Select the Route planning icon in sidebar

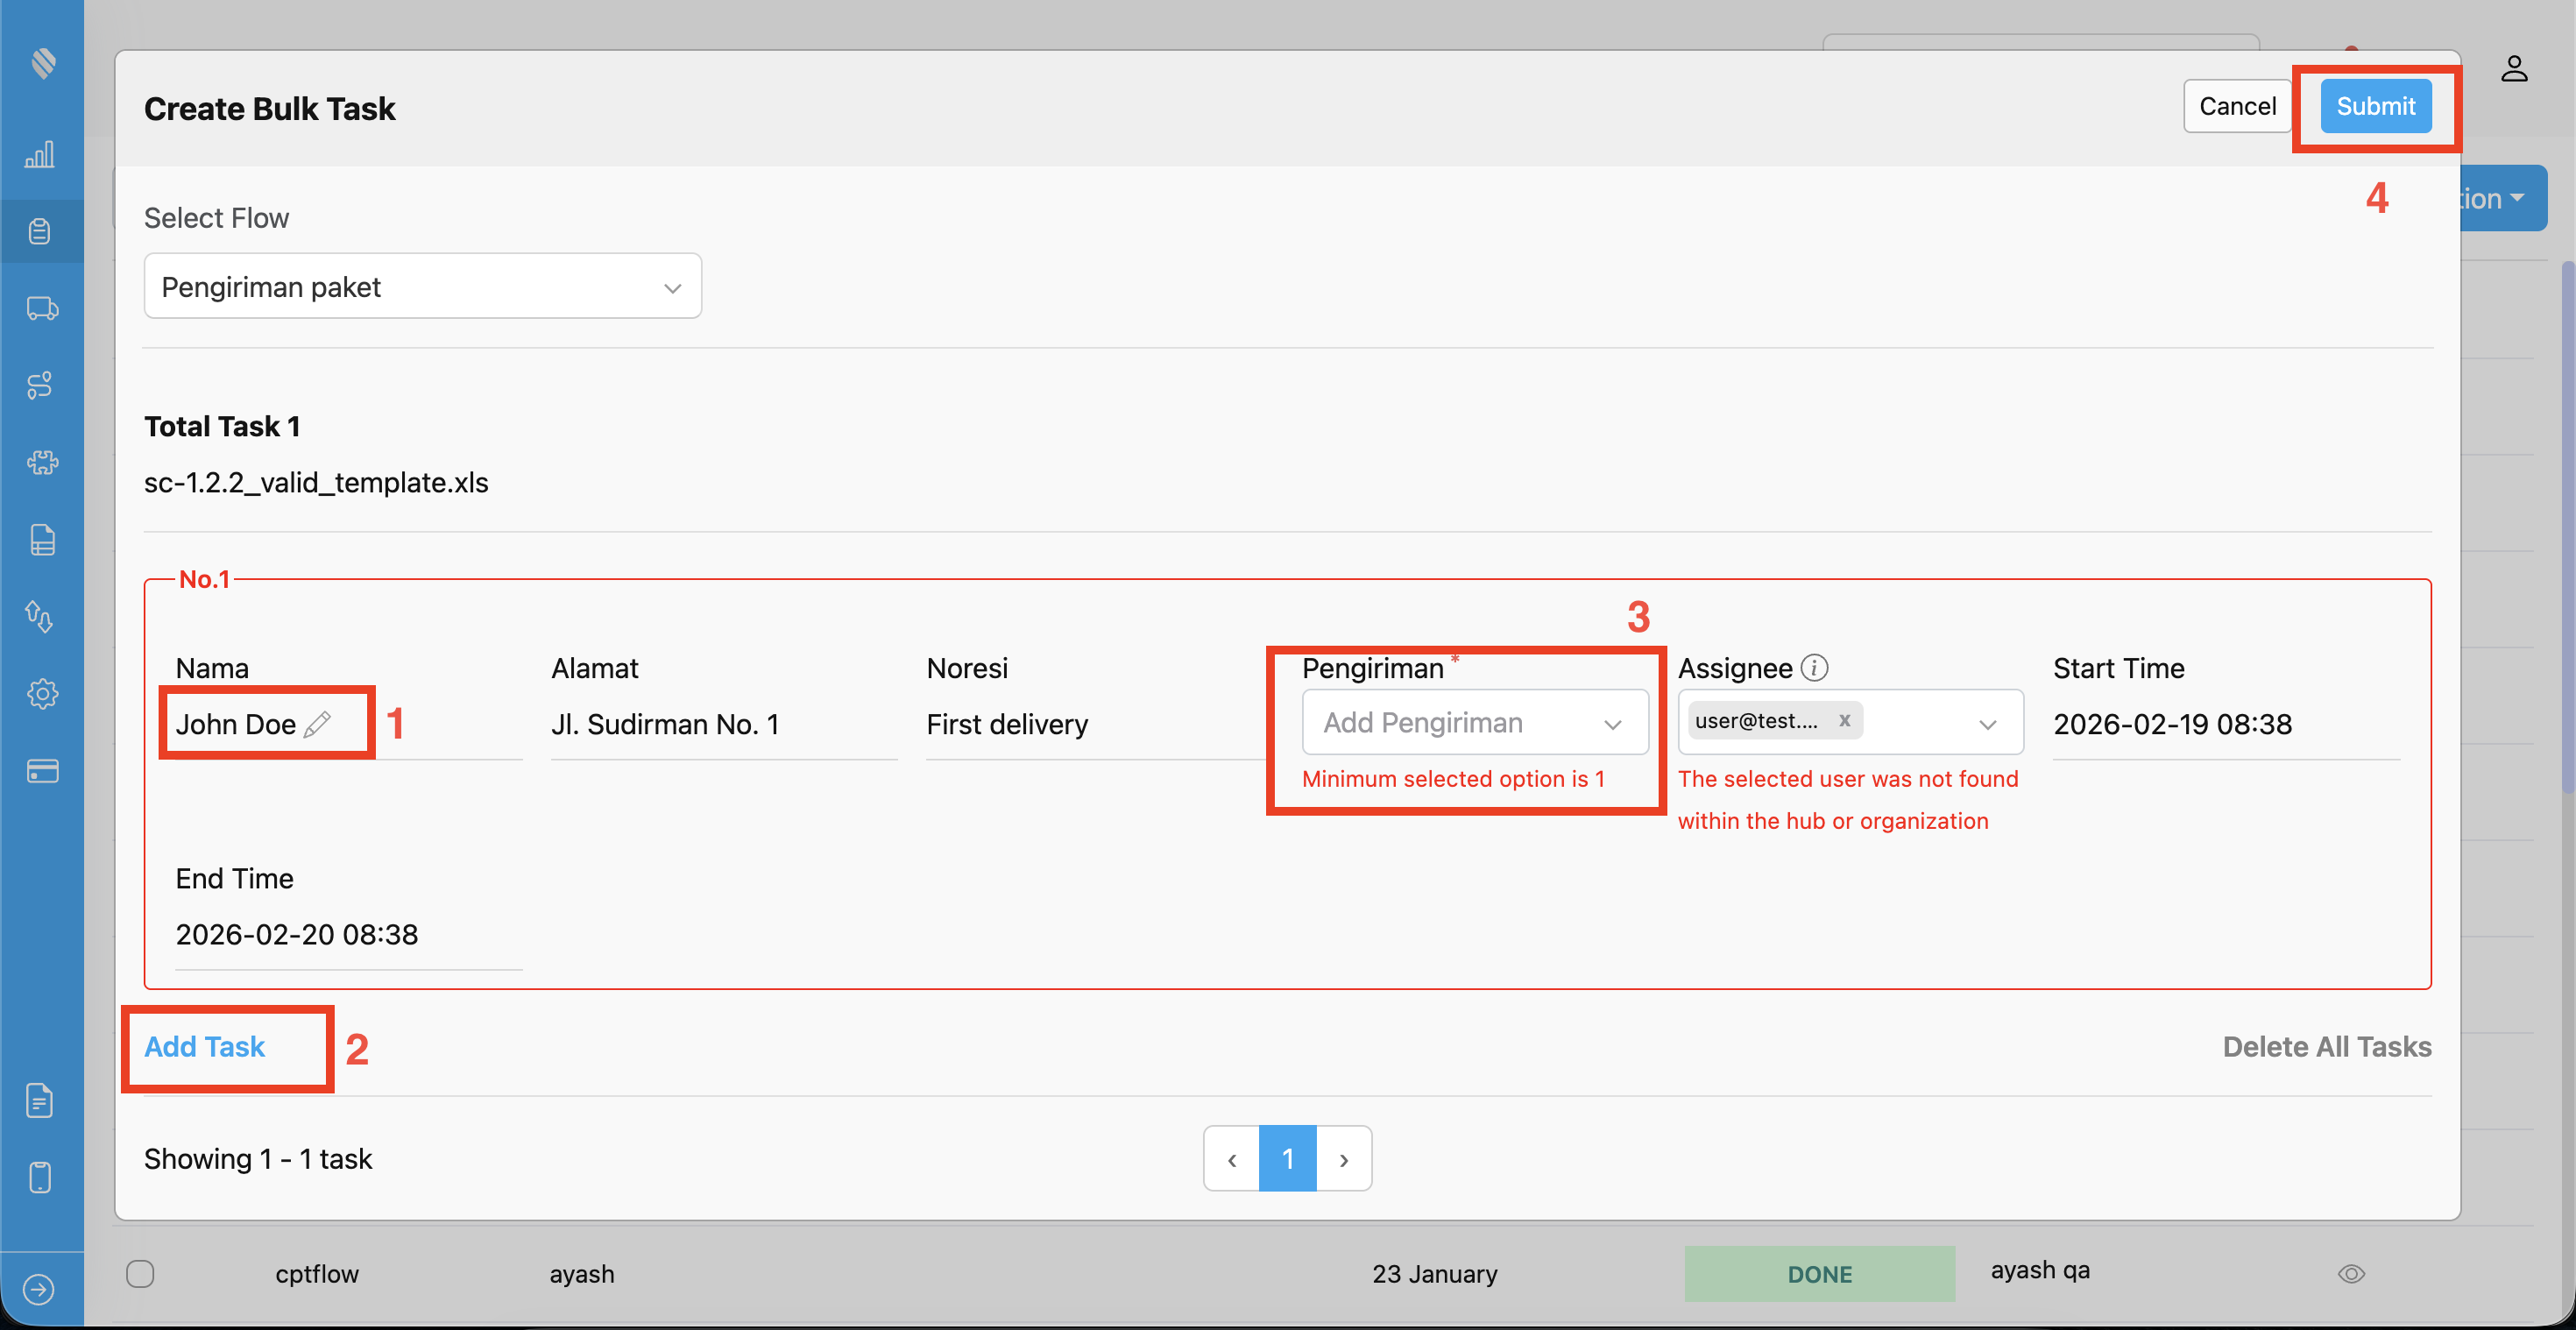41,385
